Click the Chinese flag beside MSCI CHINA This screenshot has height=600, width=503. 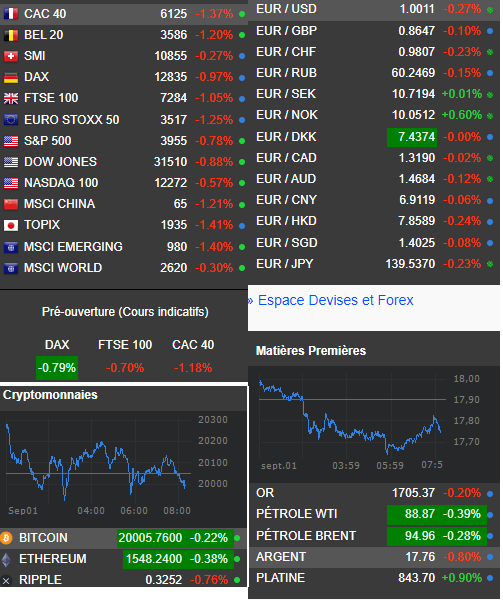tap(11, 204)
